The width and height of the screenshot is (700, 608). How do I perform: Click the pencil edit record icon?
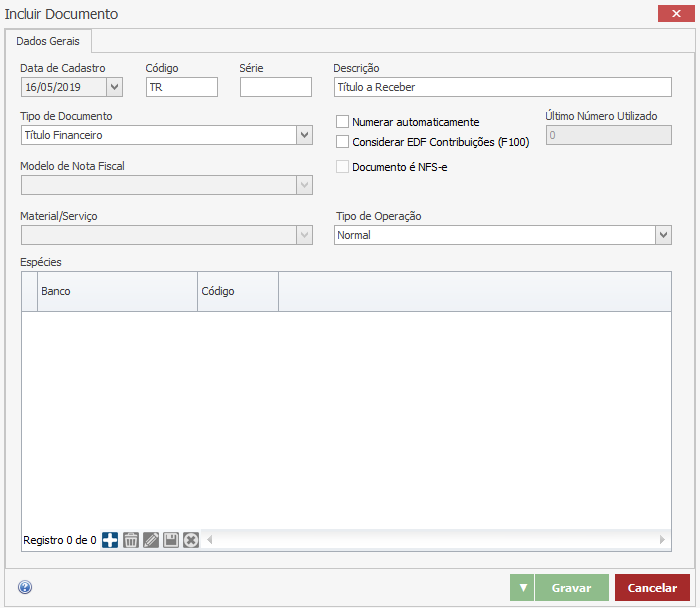coord(151,540)
